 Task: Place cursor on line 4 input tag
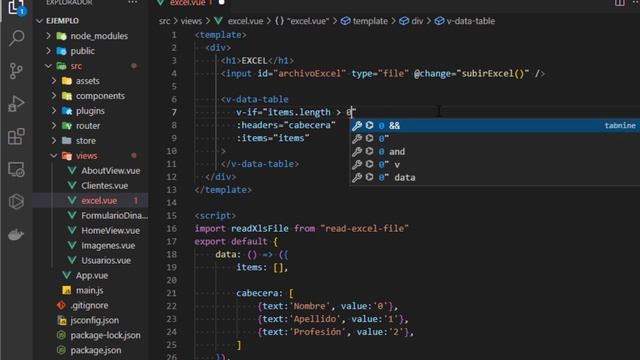click(382, 73)
